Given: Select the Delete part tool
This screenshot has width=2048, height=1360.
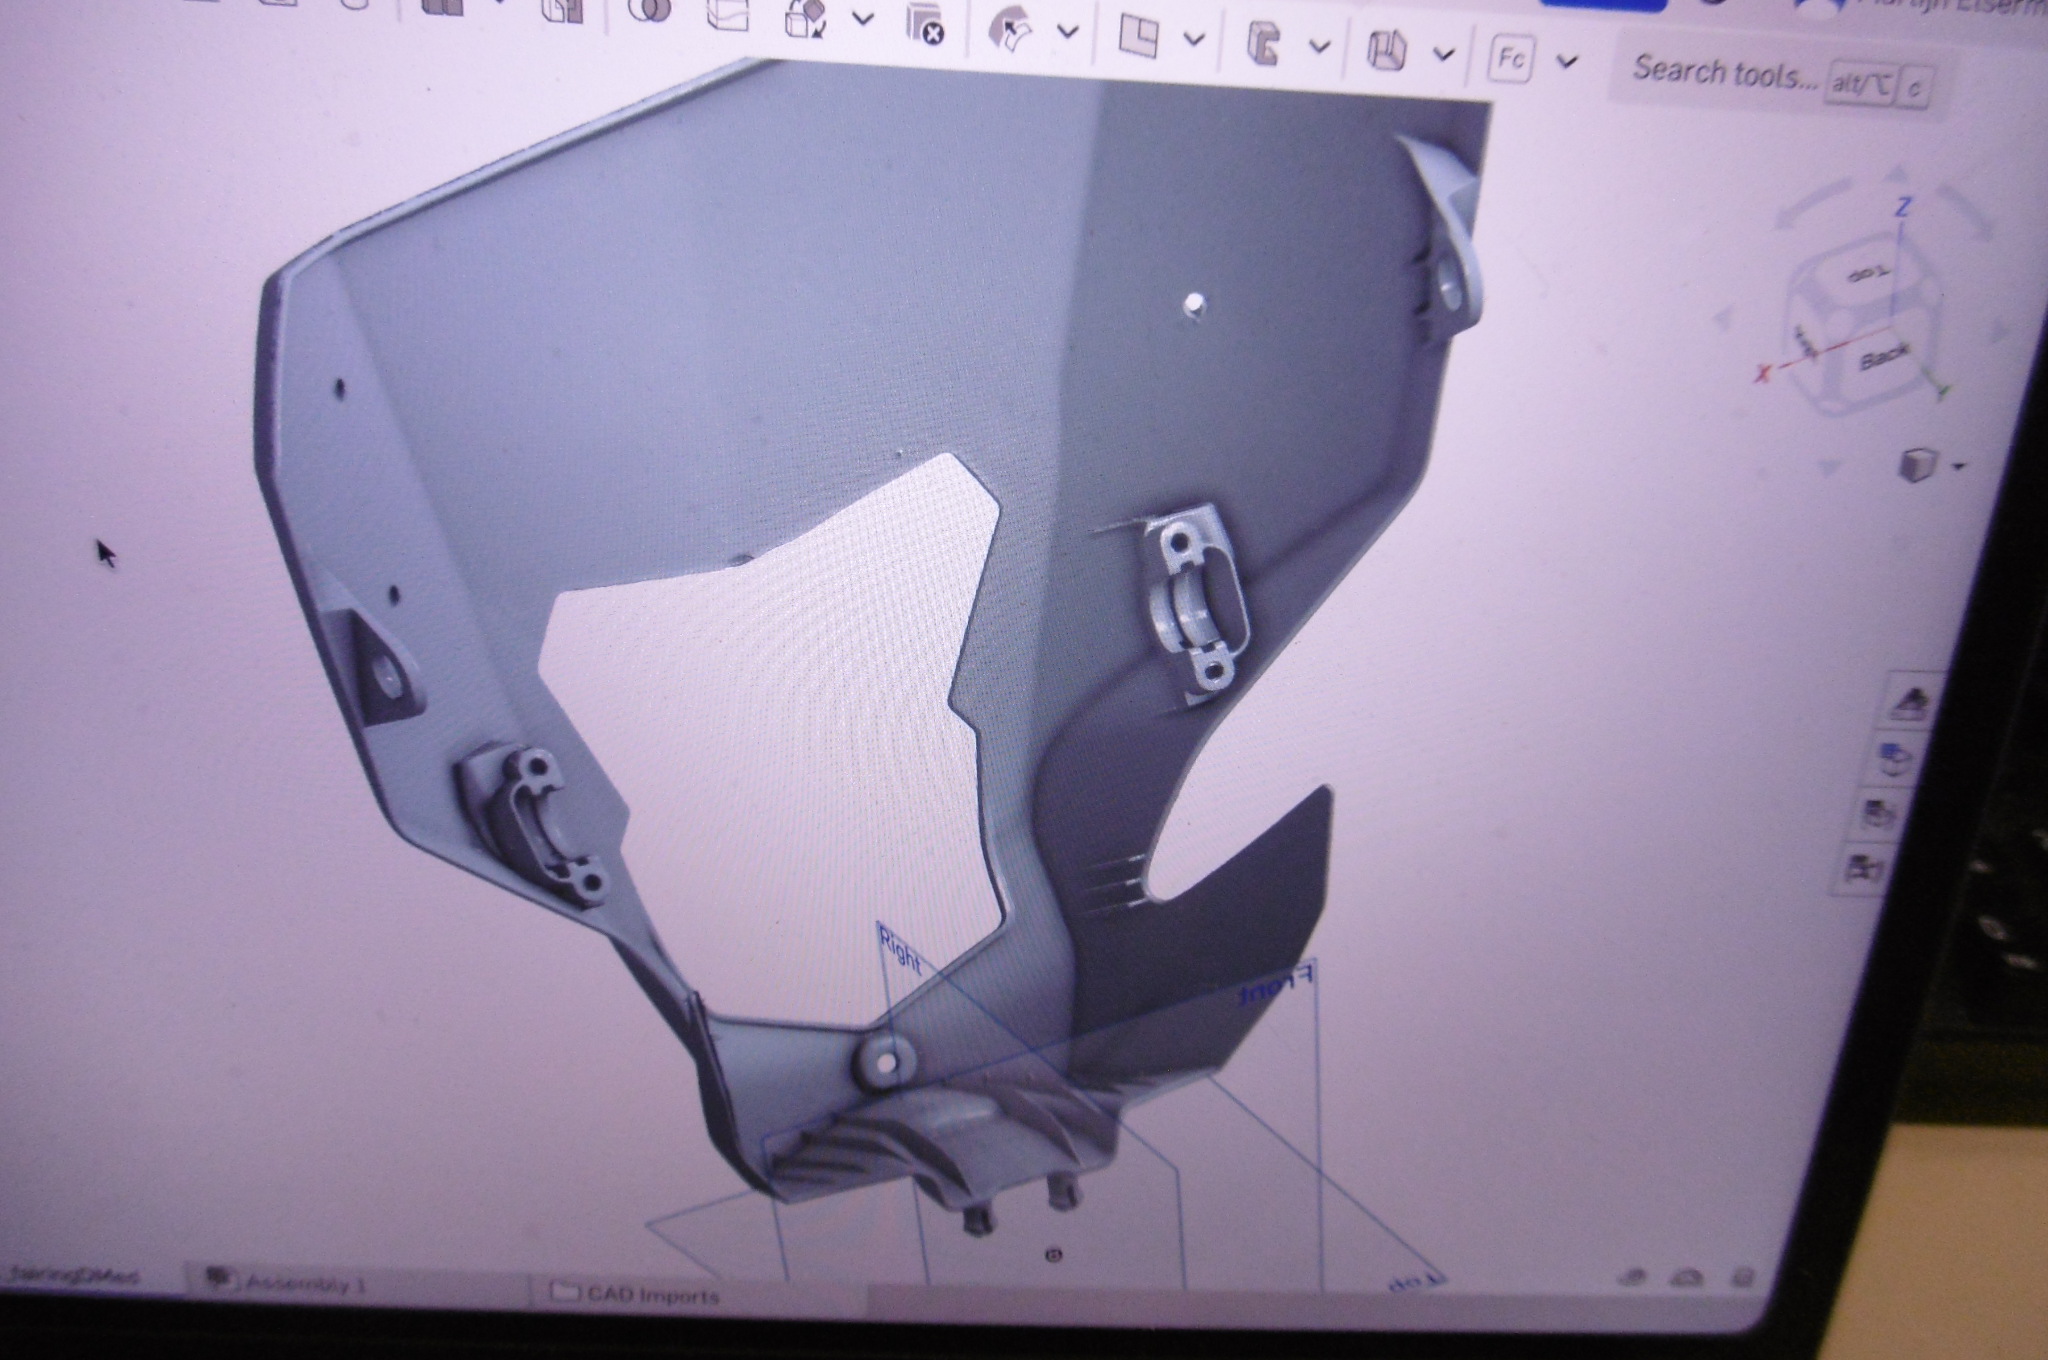Looking at the screenshot, I should click(925, 22).
